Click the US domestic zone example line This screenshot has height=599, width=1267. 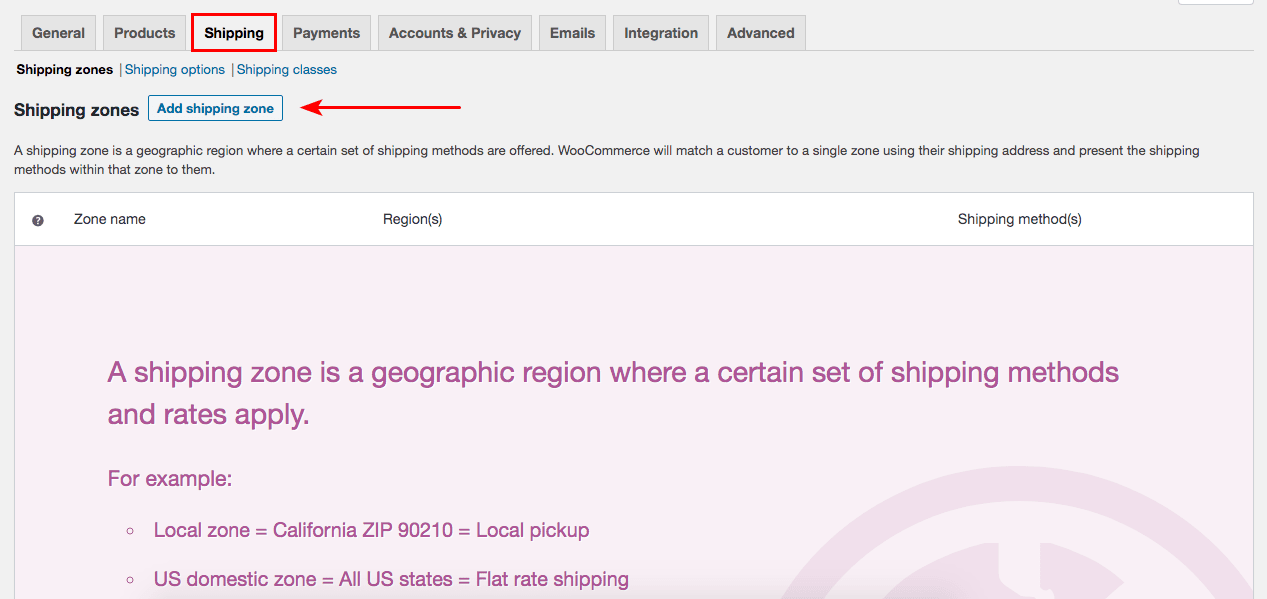pyautogui.click(x=391, y=579)
